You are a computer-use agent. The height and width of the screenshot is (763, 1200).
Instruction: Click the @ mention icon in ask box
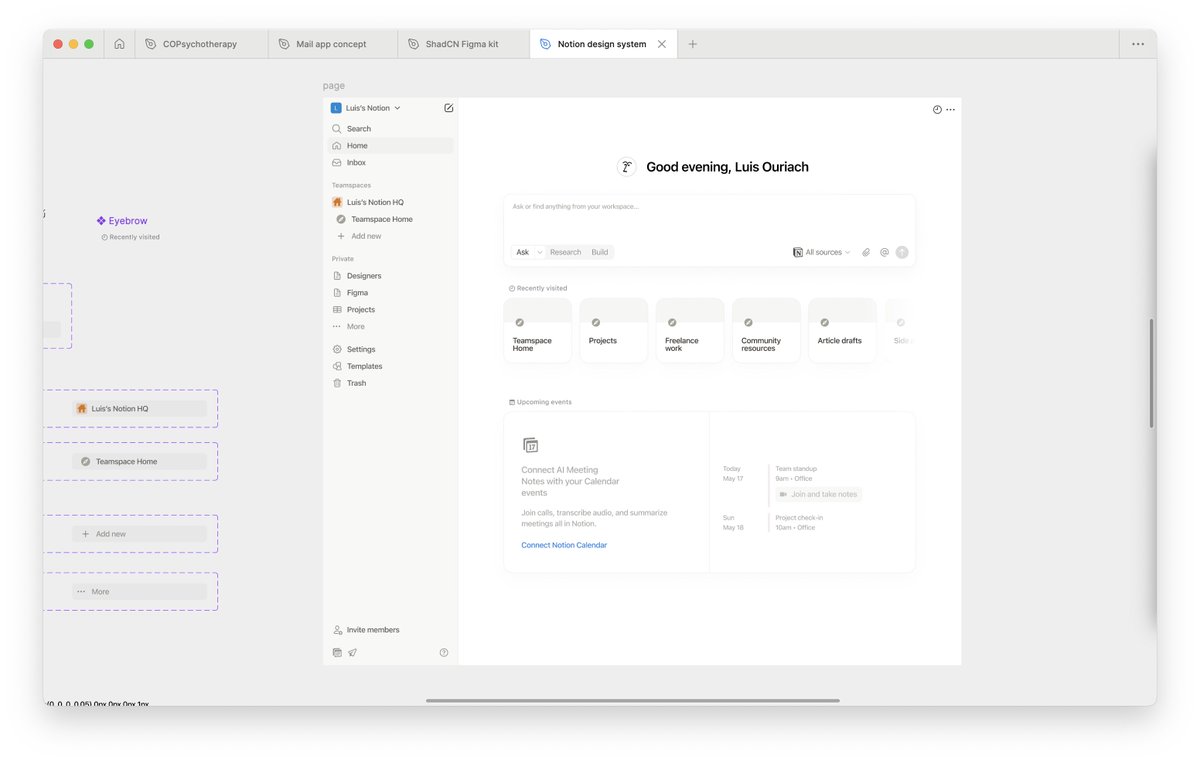tap(884, 253)
